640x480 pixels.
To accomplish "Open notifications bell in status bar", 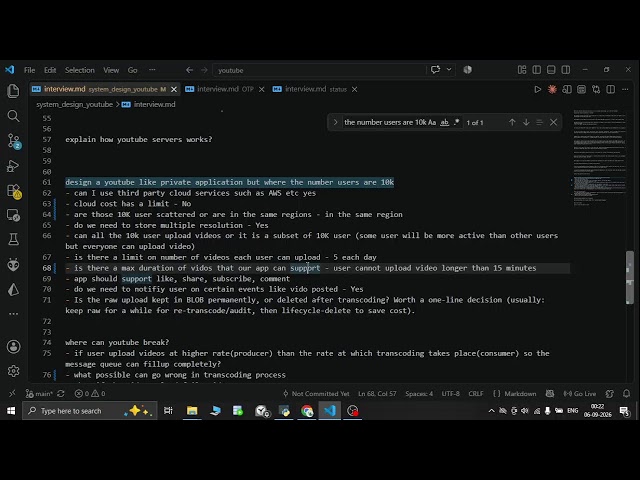I will 626,393.
